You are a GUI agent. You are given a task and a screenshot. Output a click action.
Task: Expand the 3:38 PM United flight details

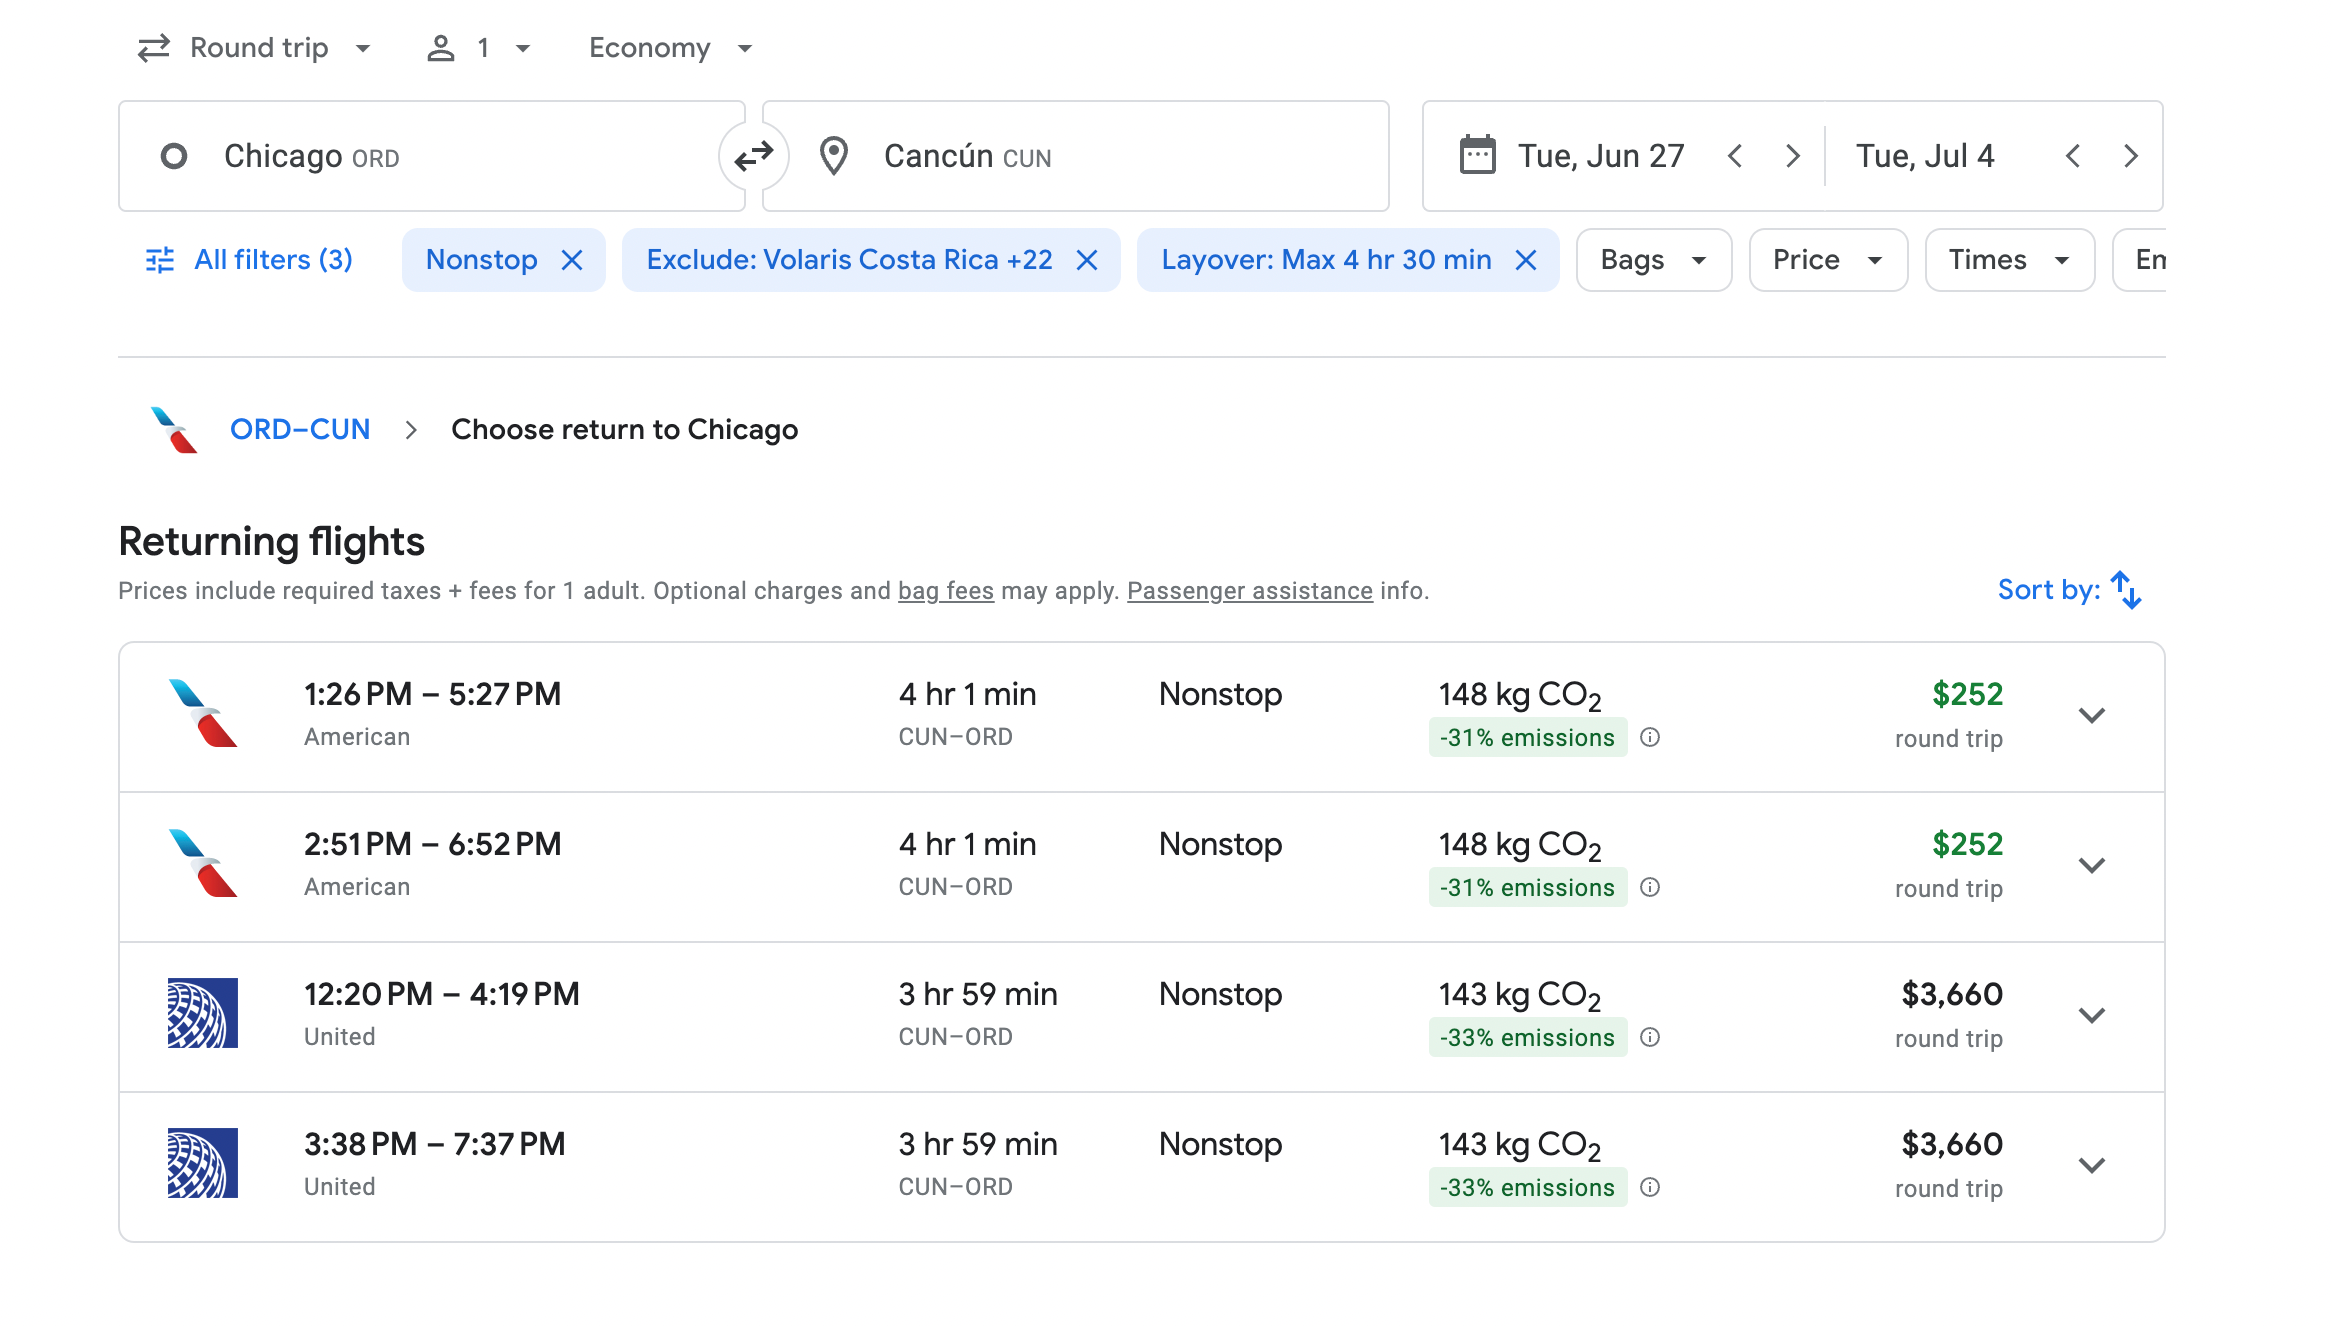(2091, 1166)
